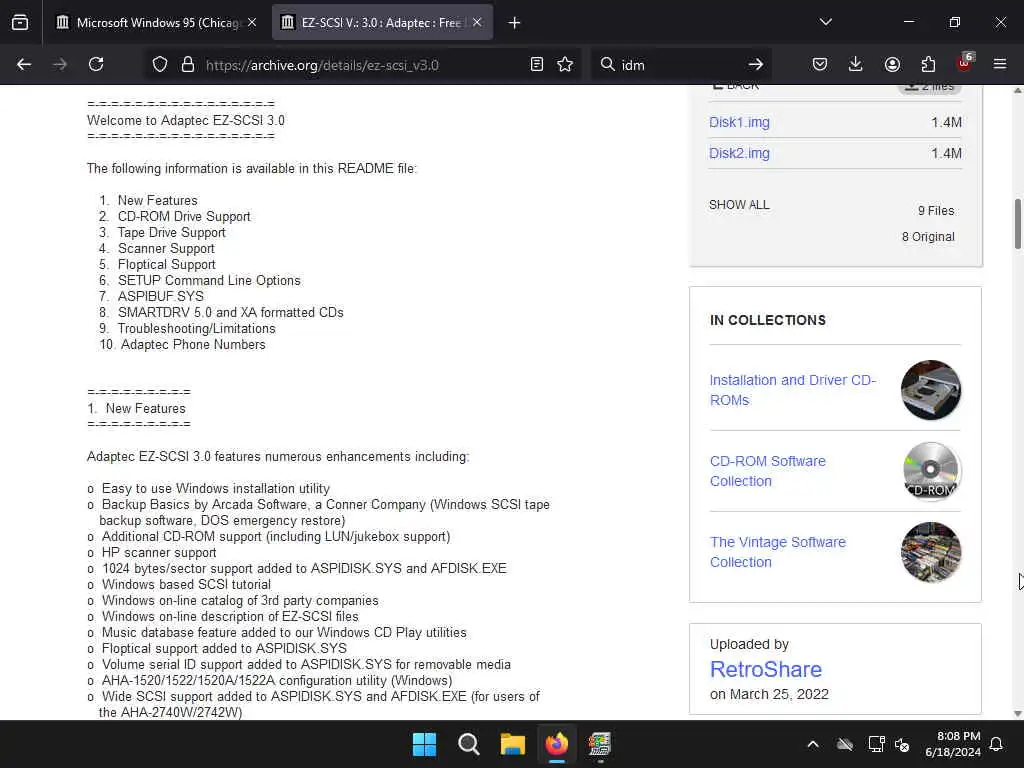Screen dimensions: 1024x768
Task: Open tracking protection shield icon
Action: coord(160,65)
